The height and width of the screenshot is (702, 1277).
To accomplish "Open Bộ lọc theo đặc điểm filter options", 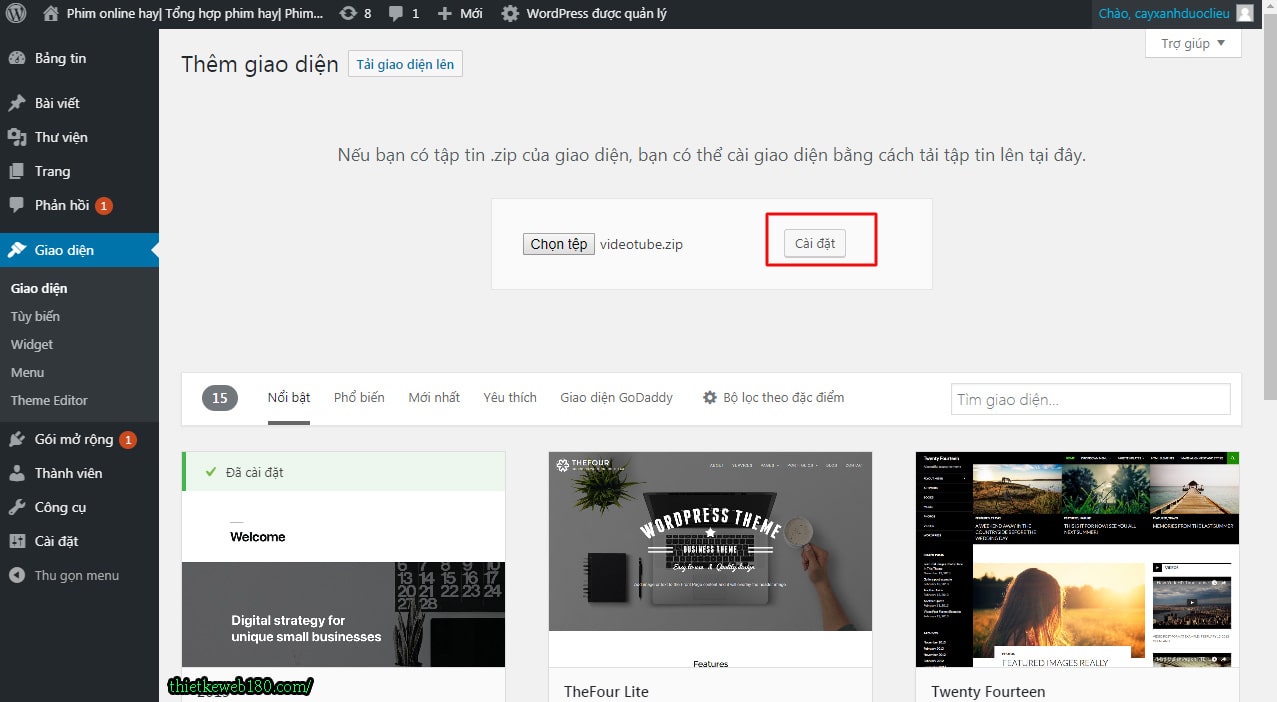I will 779,397.
